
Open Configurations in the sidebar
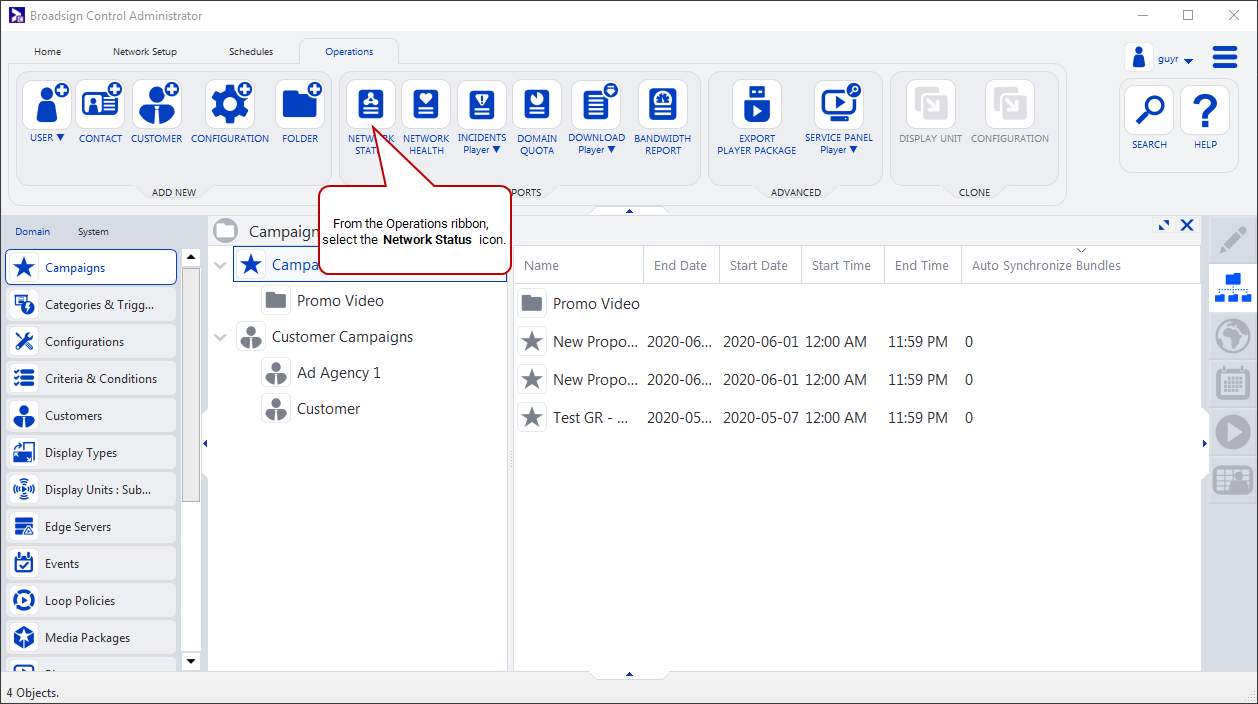pyautogui.click(x=91, y=342)
